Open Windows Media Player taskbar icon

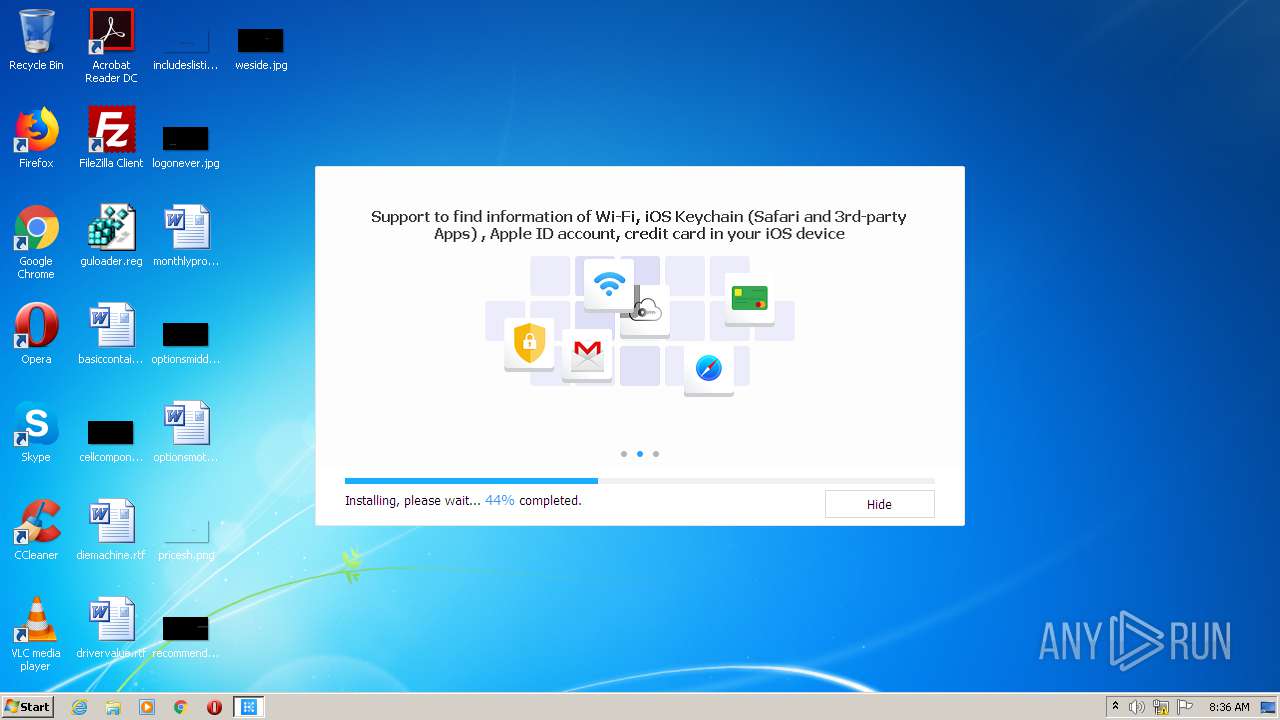click(x=147, y=707)
